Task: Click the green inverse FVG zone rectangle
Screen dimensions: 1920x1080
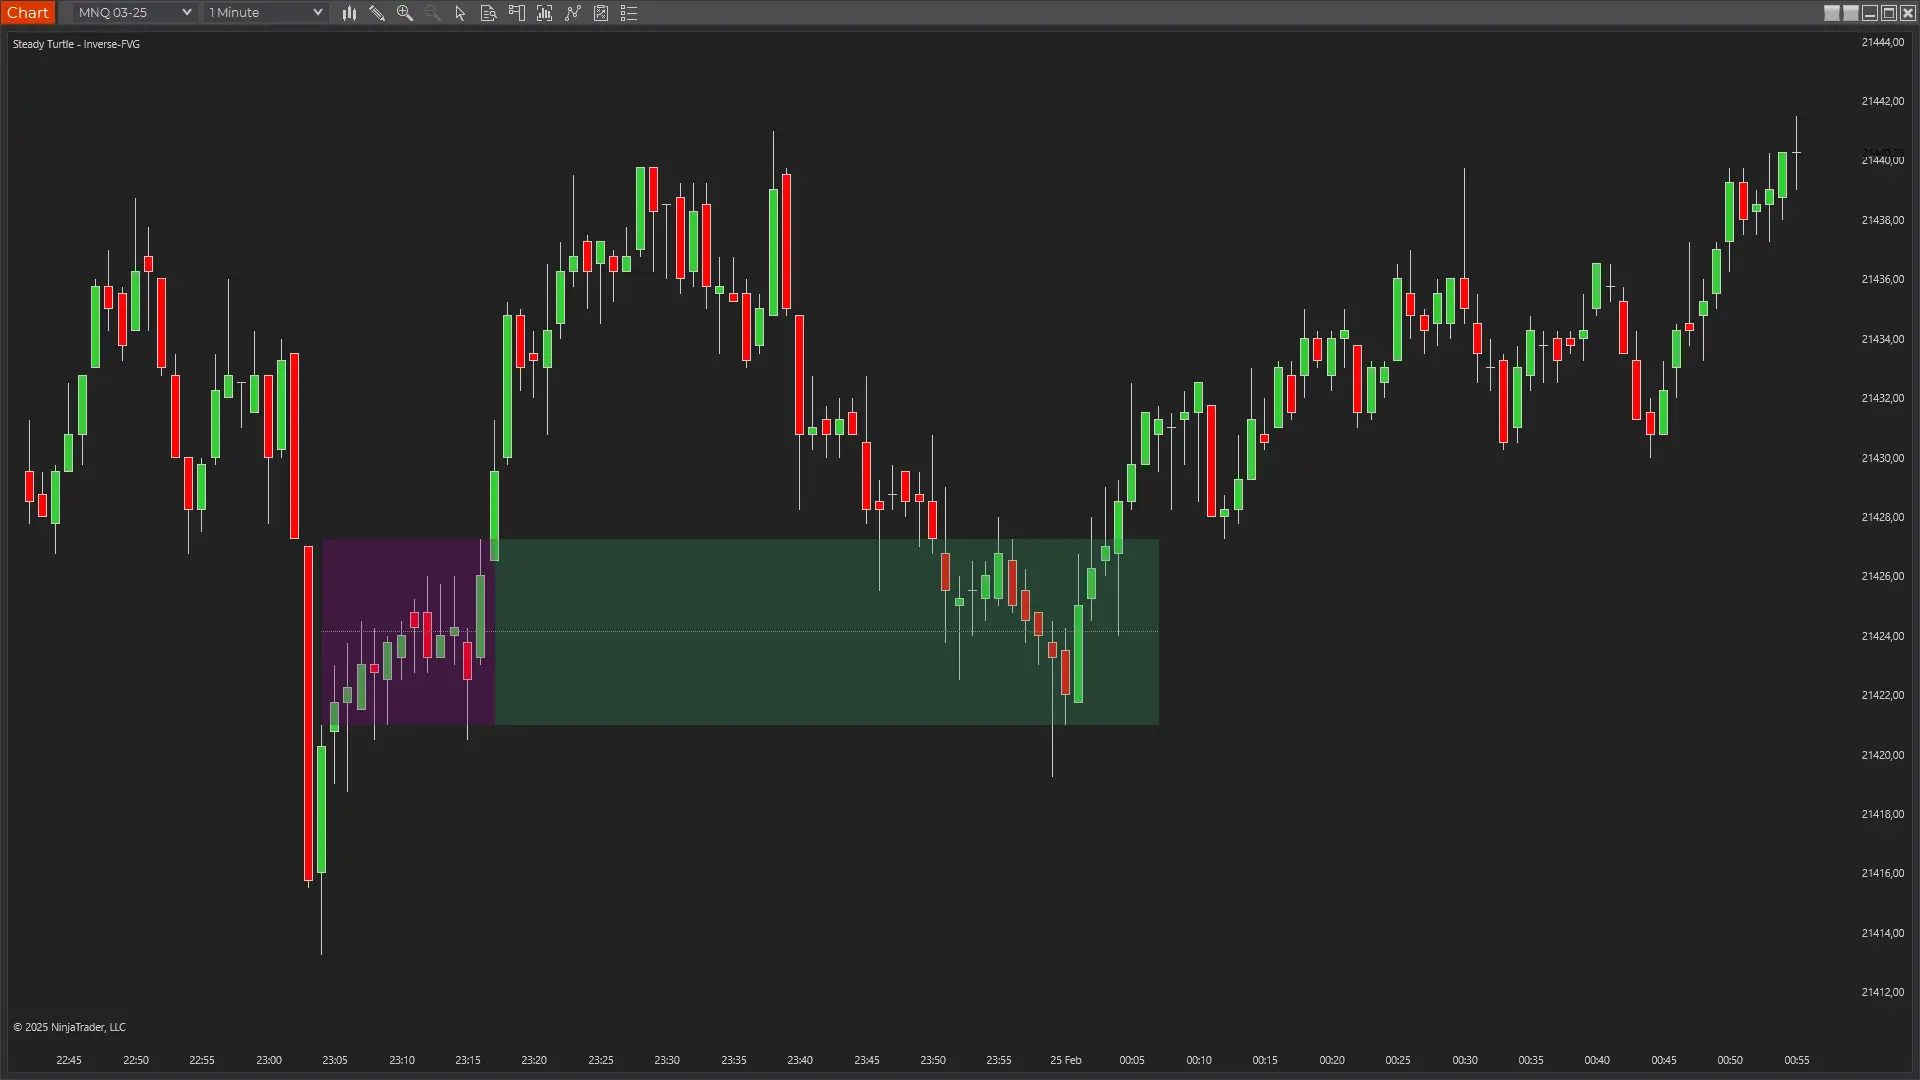Action: coord(827,632)
